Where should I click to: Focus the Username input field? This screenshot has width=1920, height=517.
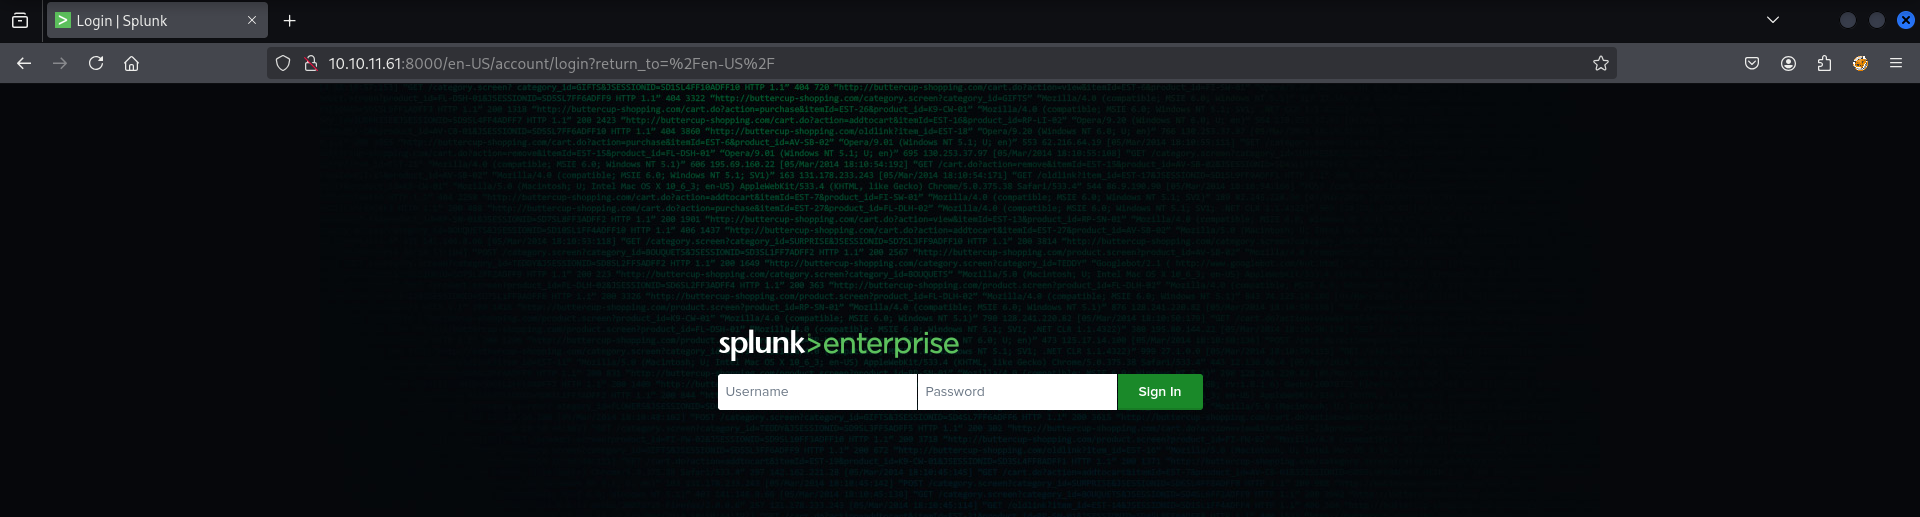(x=816, y=392)
